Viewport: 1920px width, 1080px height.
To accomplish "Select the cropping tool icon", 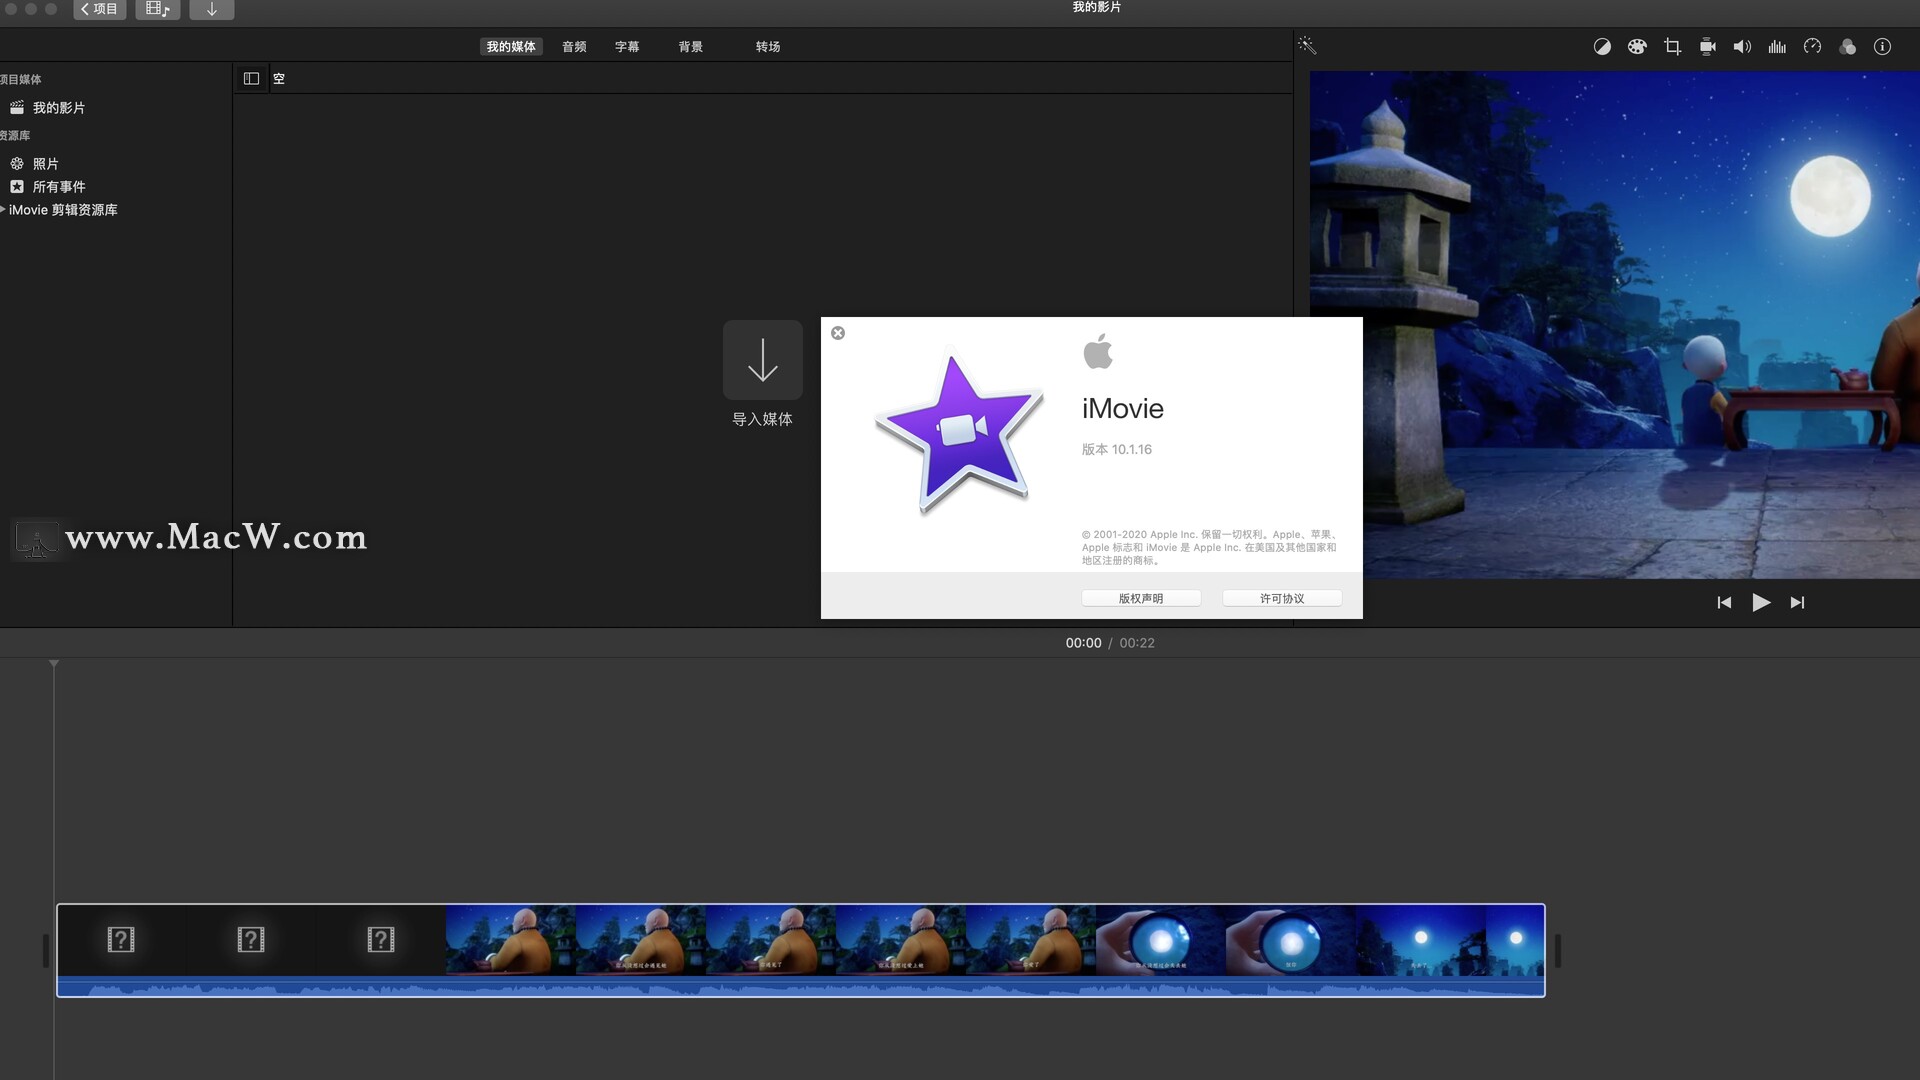I will click(x=1672, y=47).
